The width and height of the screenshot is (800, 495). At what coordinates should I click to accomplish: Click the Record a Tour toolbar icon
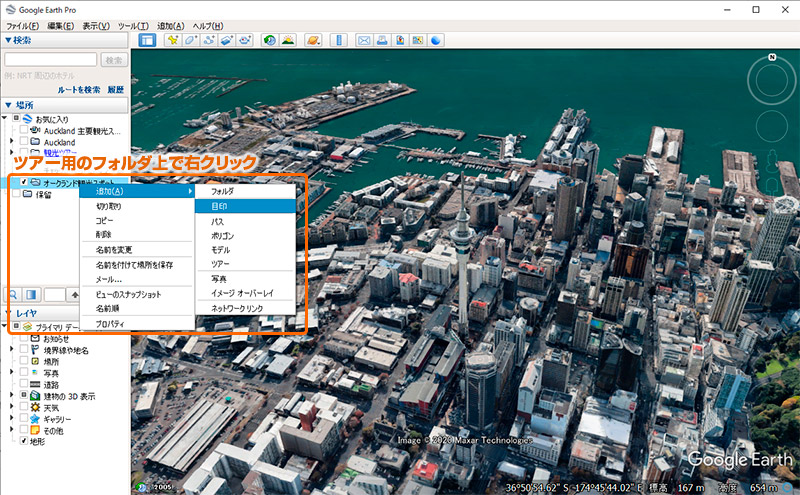pos(245,40)
